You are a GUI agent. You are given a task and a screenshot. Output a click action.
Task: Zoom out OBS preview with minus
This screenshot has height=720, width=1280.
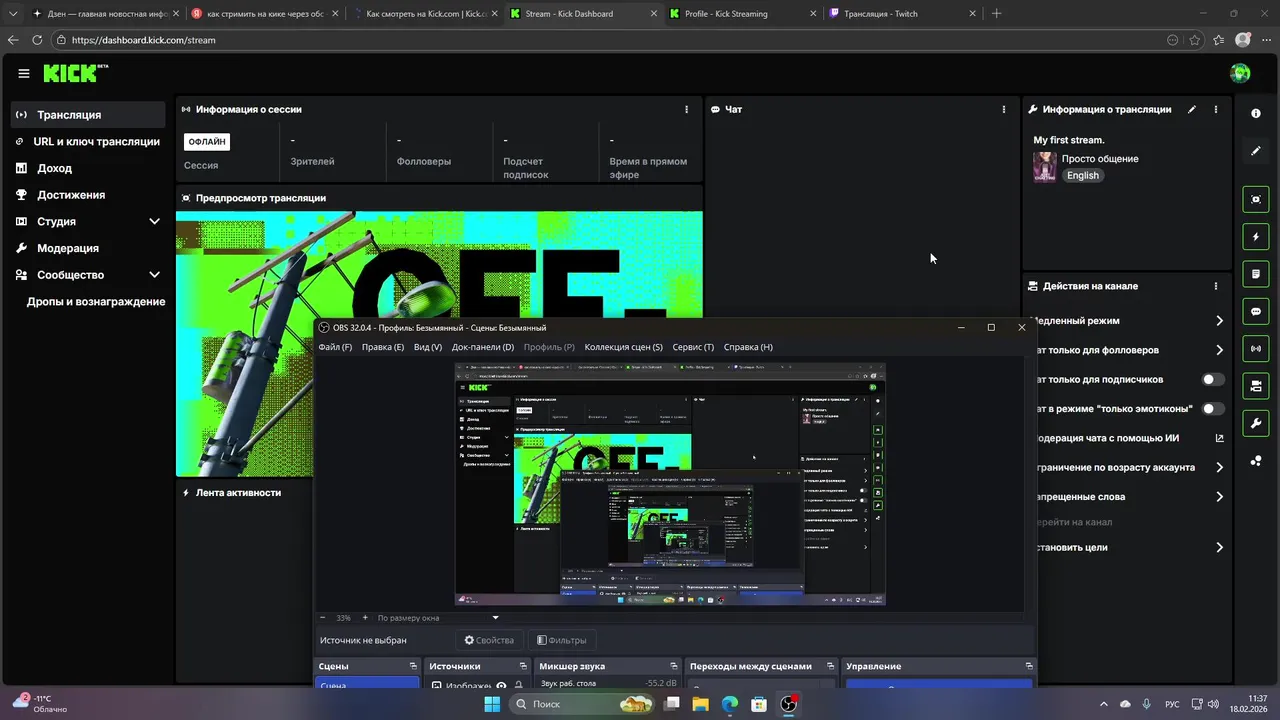coord(322,618)
